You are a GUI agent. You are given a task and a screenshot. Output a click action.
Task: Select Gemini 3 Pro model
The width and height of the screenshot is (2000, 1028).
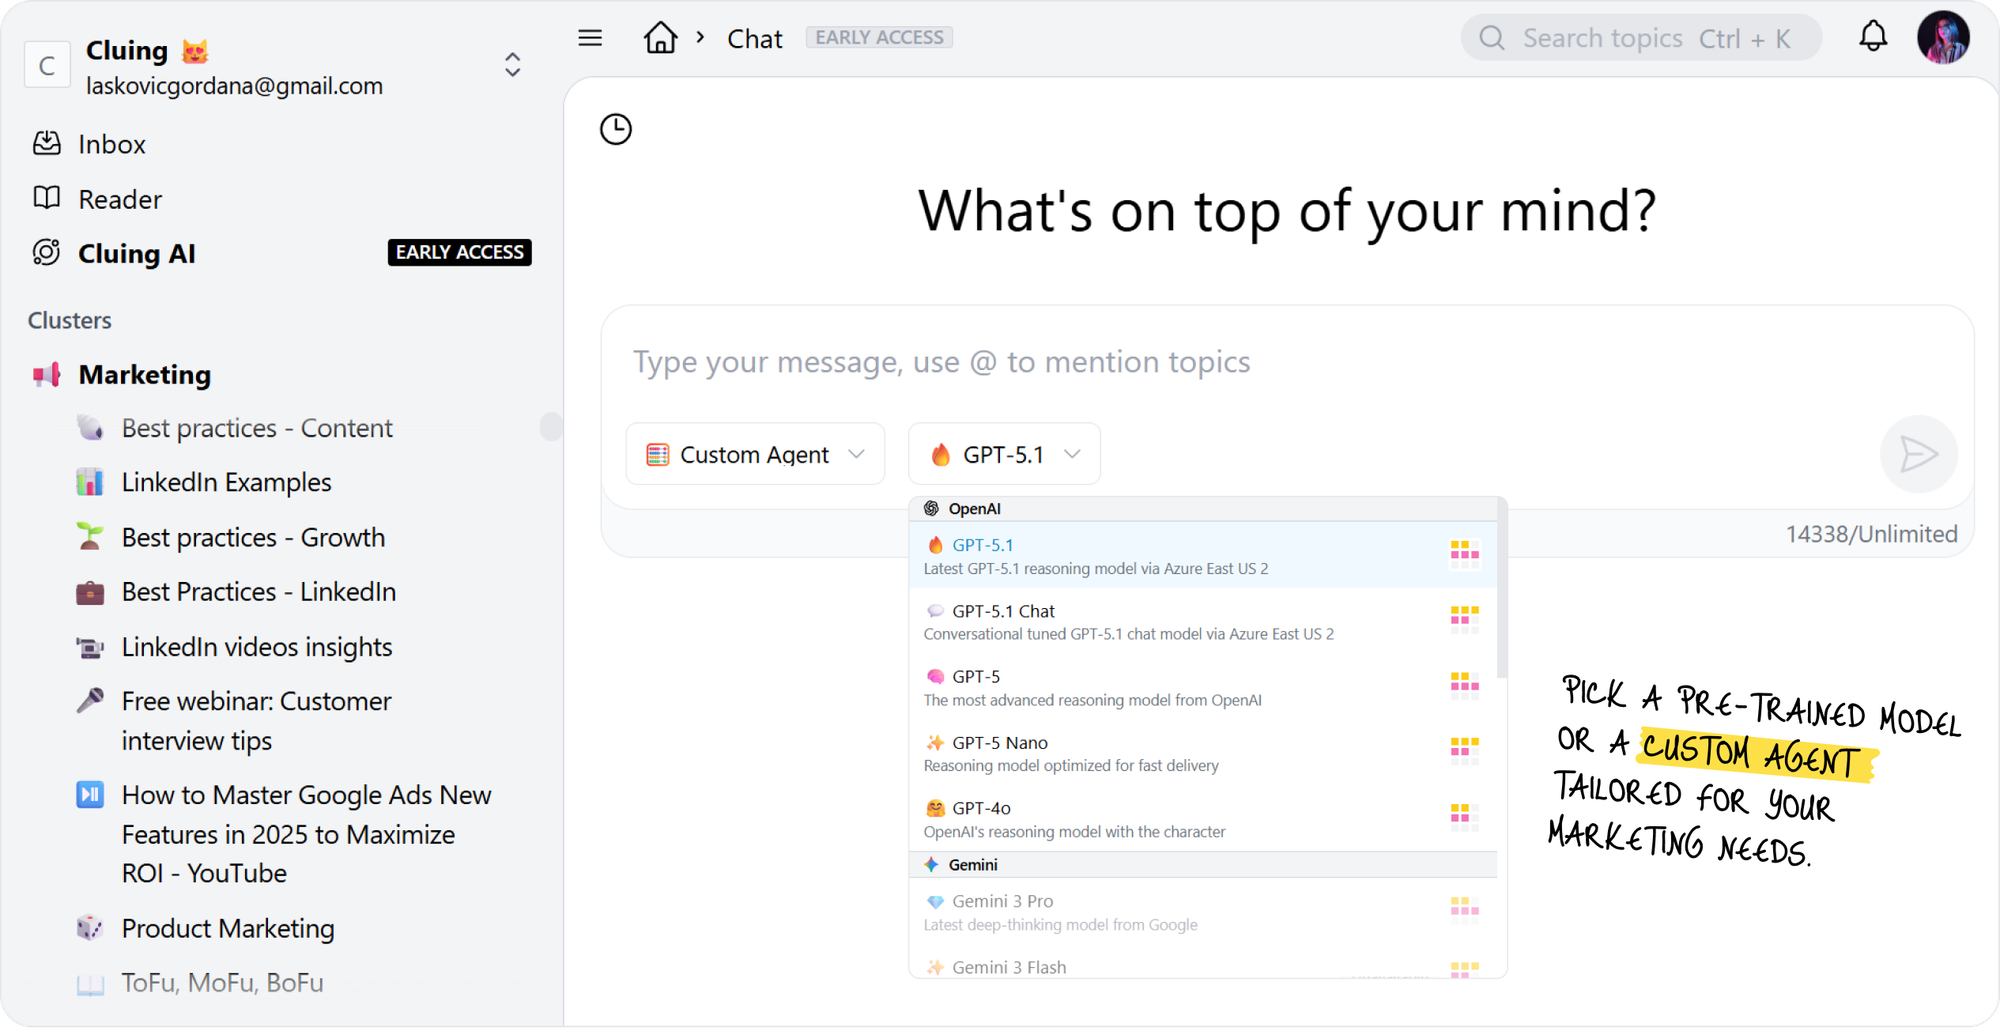(1203, 912)
